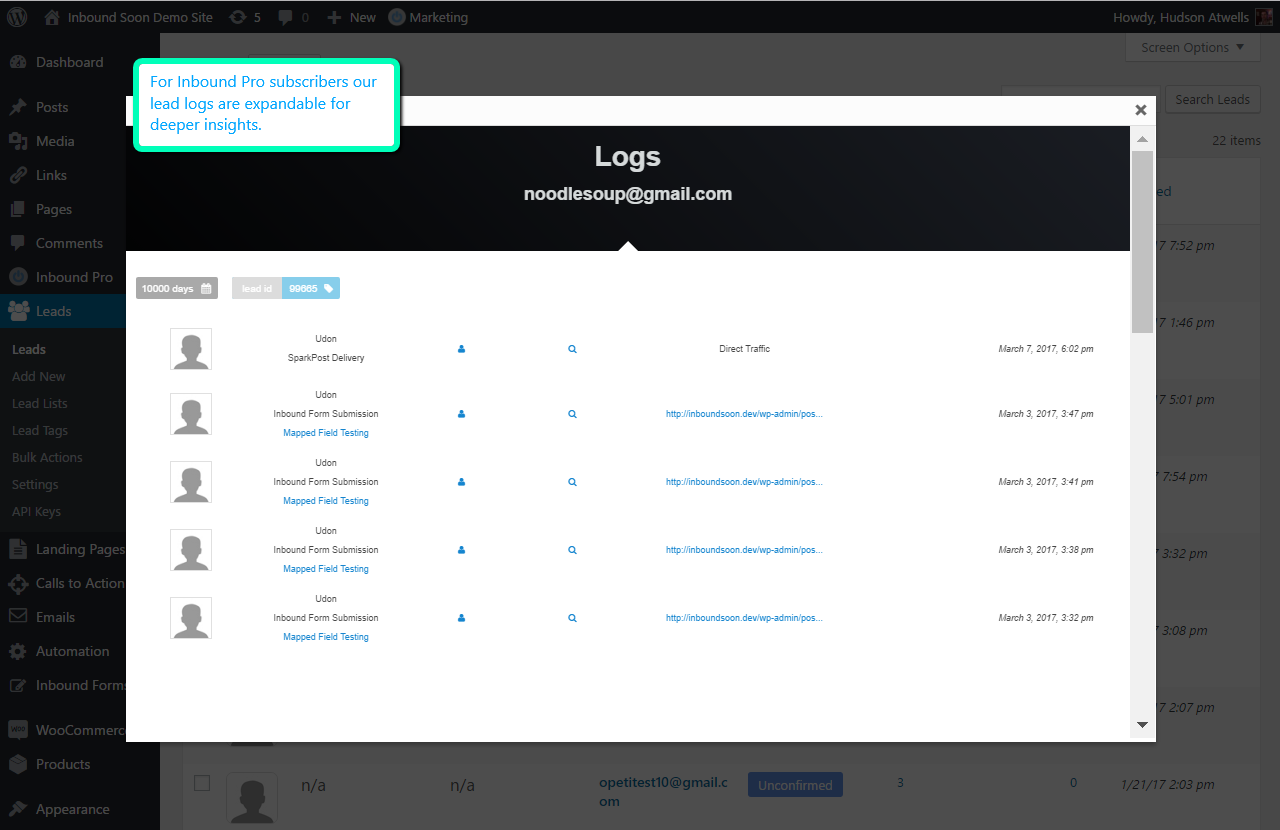Close the Logs popup with X
1280x830 pixels.
point(1140,111)
